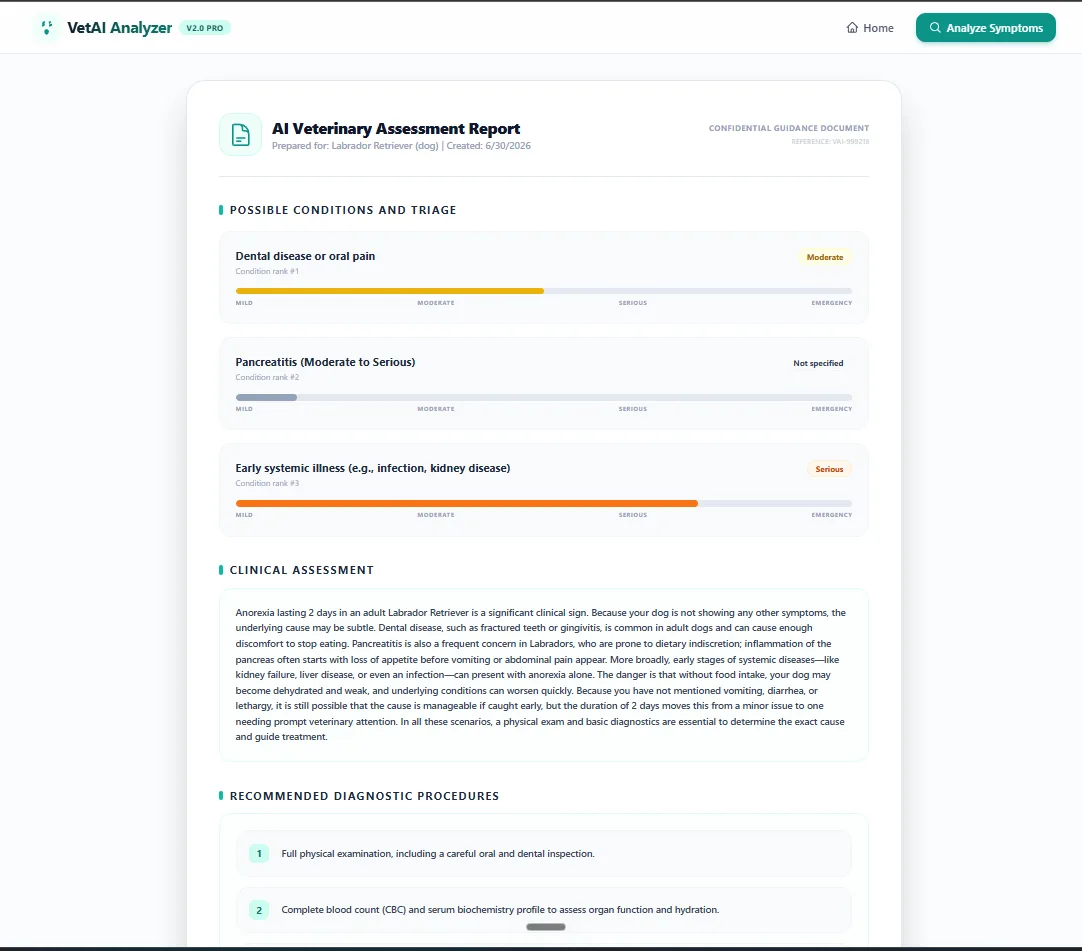Click the Analyze Symptoms button
Image resolution: width=1082 pixels, height=951 pixels.
point(985,28)
